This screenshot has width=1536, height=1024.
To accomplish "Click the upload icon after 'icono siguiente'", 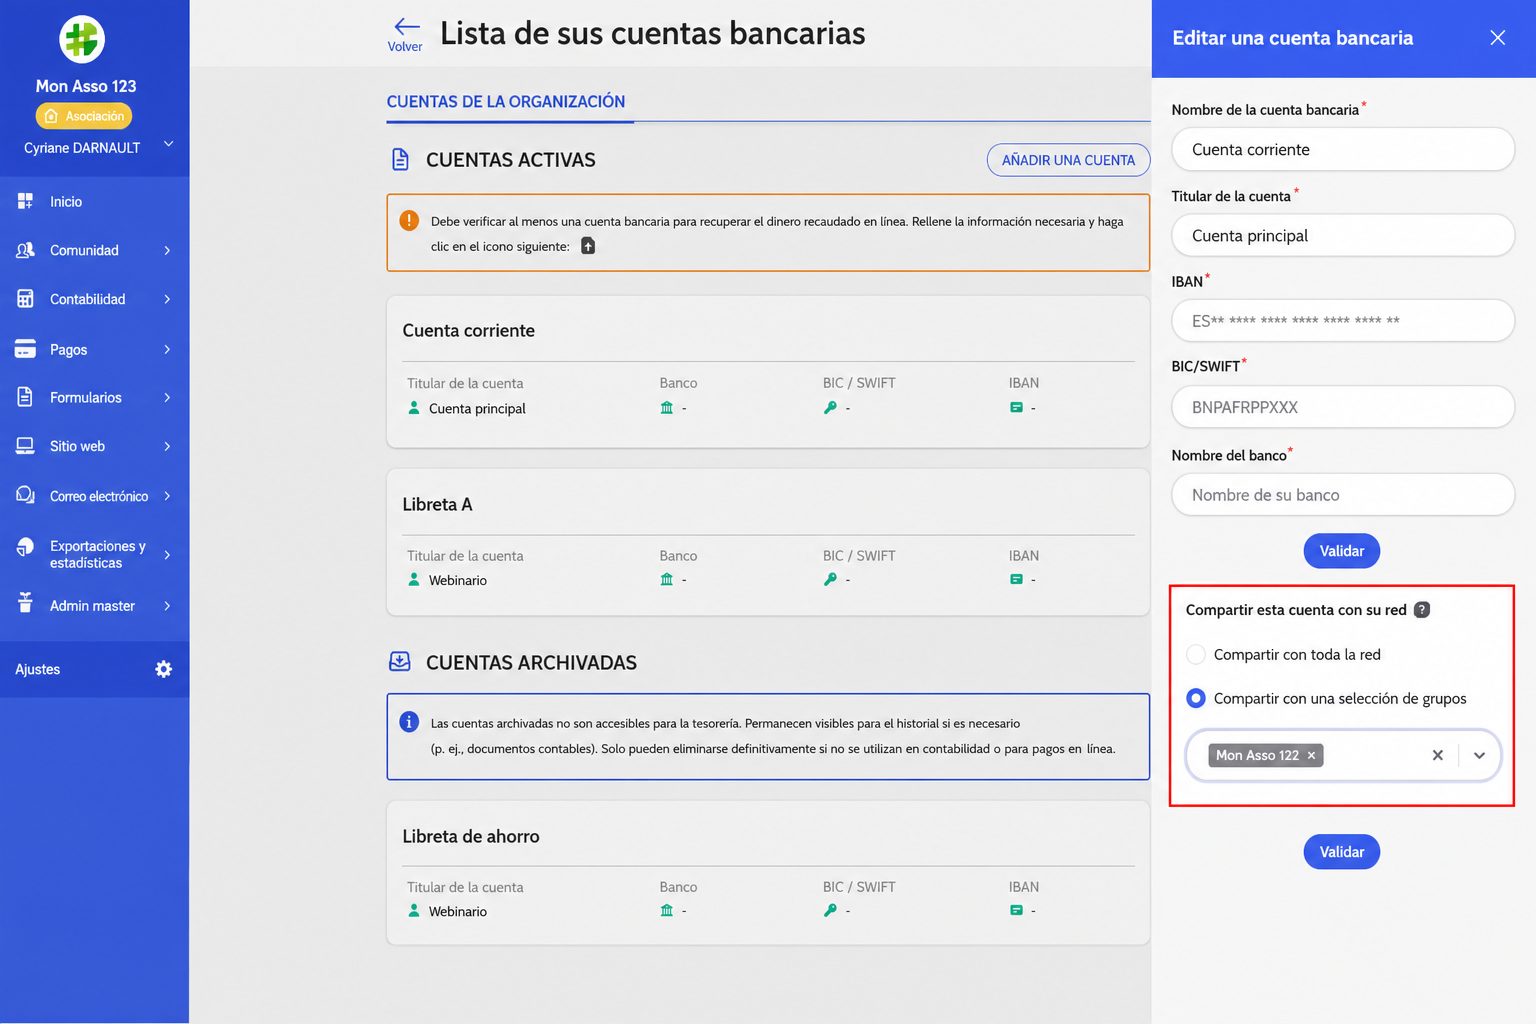I will (x=588, y=246).
